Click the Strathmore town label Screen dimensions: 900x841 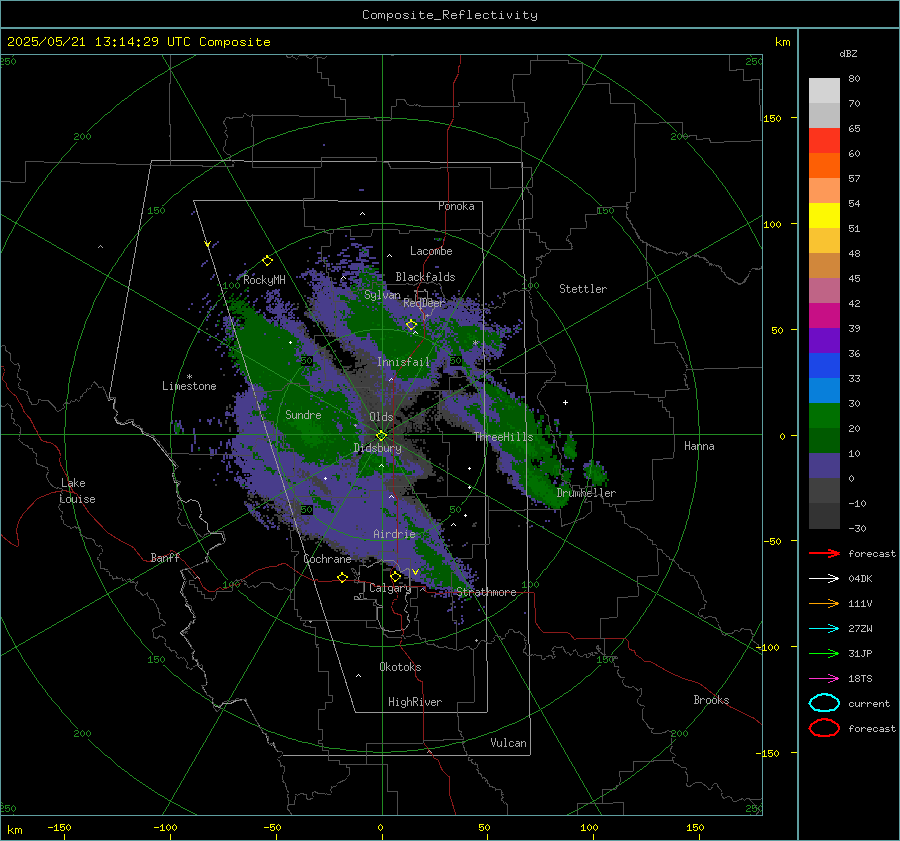486,592
